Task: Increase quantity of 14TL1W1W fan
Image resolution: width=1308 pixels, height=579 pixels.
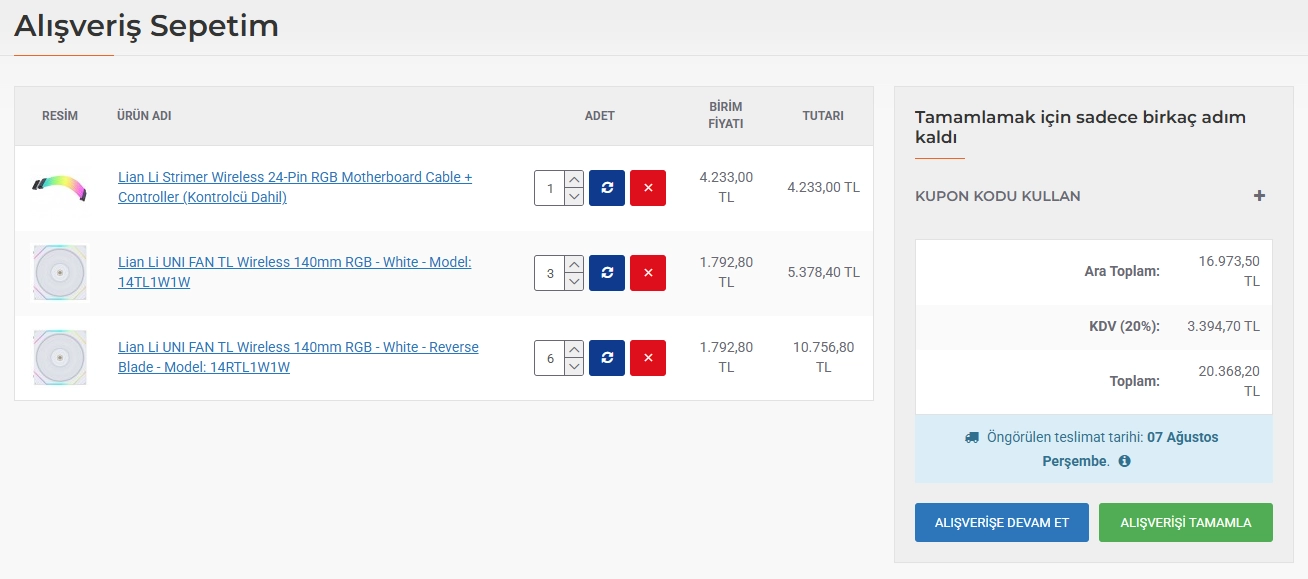Action: [x=574, y=264]
